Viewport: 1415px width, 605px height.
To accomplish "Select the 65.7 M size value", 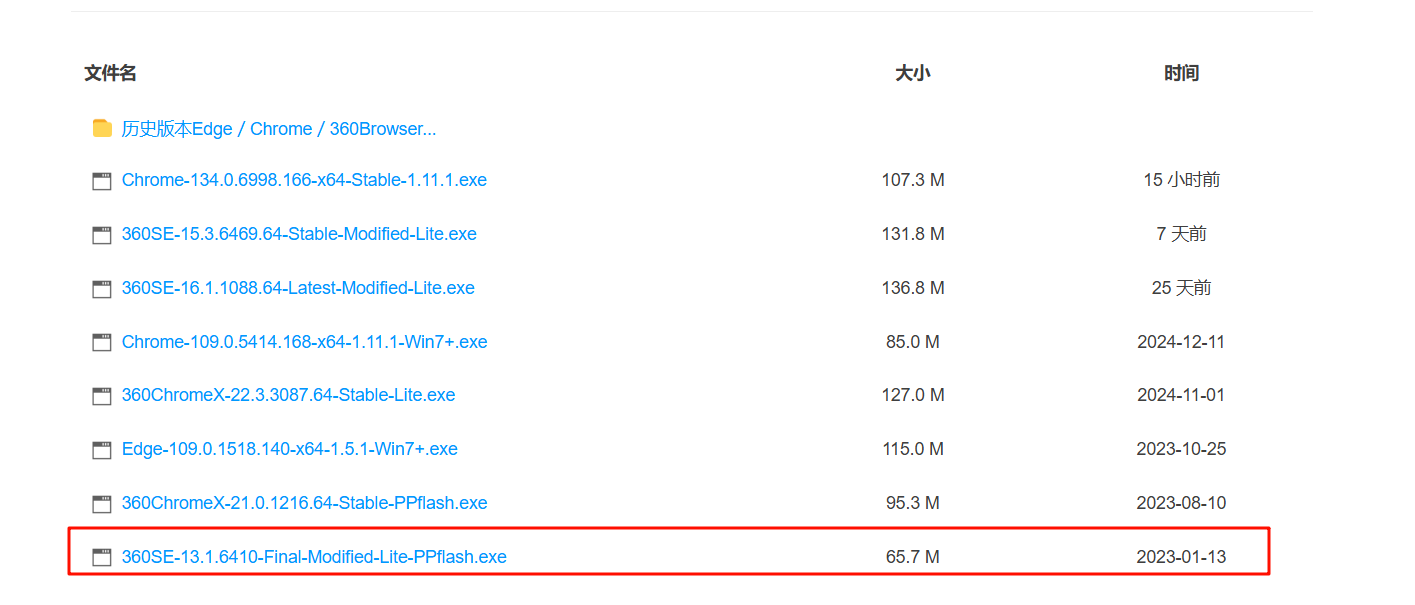I will tap(913, 557).
